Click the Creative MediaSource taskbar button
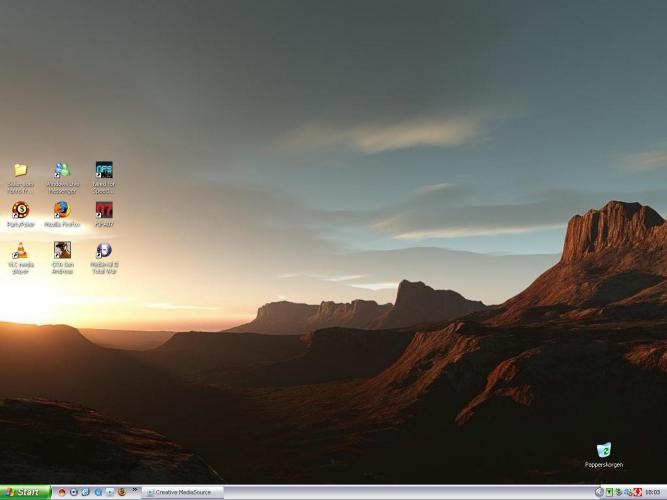Viewport: 667px width, 500px height. 182,492
